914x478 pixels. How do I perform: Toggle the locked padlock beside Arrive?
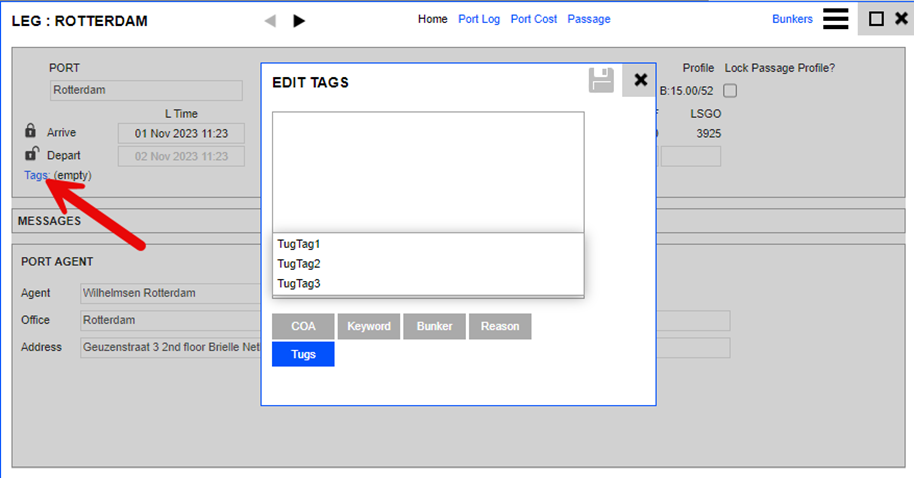pyautogui.click(x=31, y=131)
